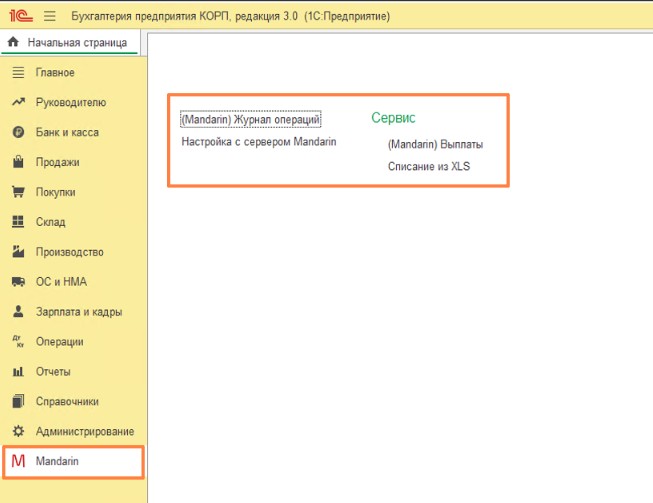Viewport: 653px width, 503px height.
Task: Open (Mandarin) Выплаты link
Action: (x=435, y=144)
